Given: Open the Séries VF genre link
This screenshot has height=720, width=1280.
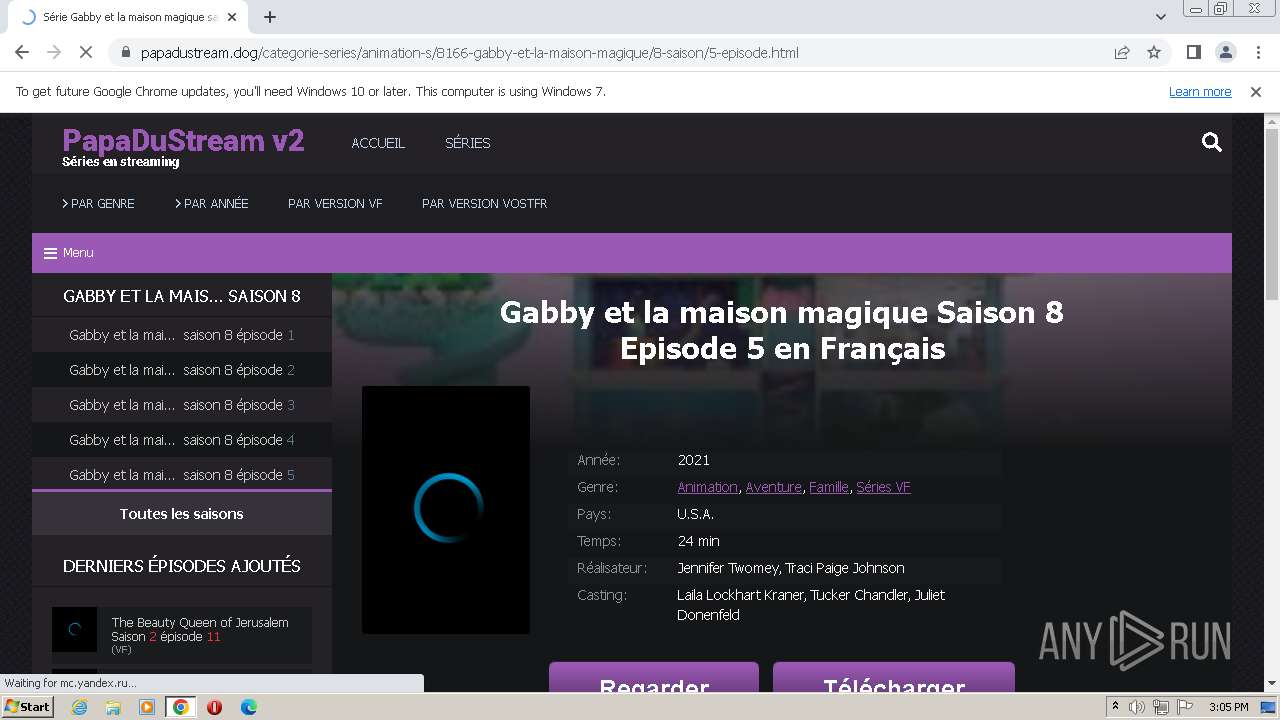Looking at the screenshot, I should pyautogui.click(x=883, y=487).
